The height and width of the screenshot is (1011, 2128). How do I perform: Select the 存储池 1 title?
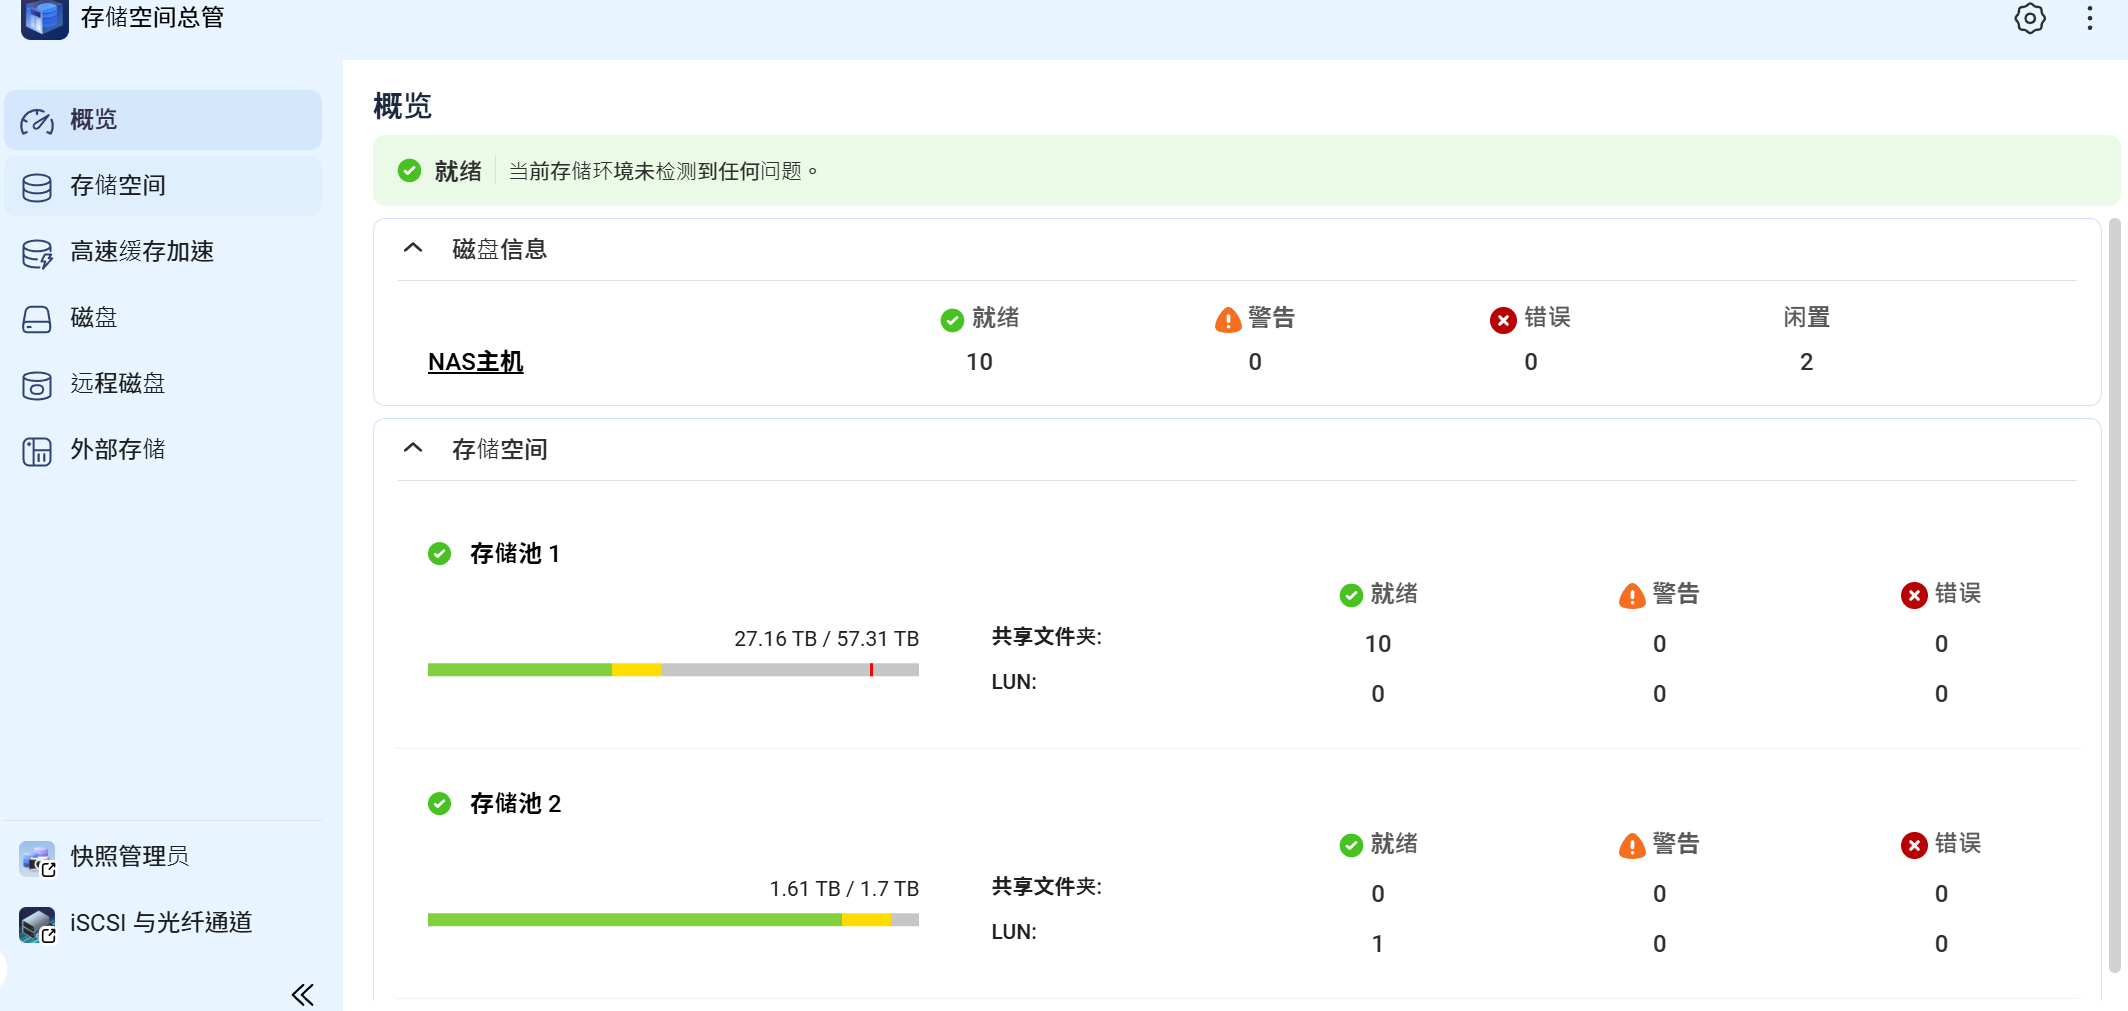pos(514,554)
